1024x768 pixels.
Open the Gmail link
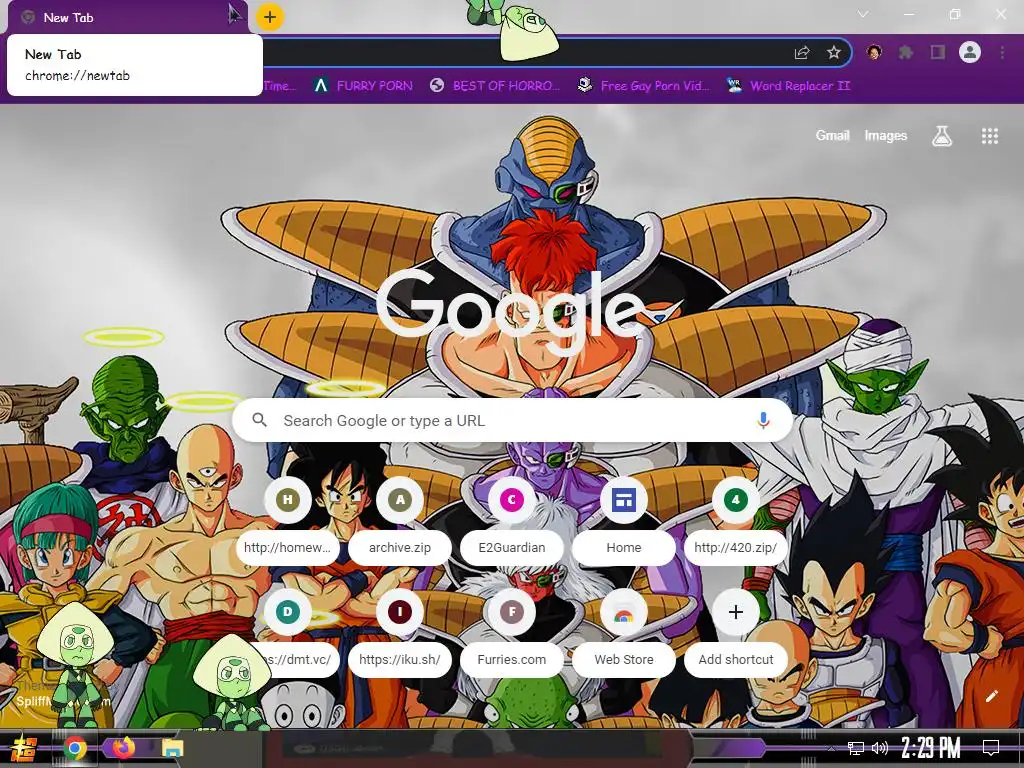pyautogui.click(x=832, y=135)
